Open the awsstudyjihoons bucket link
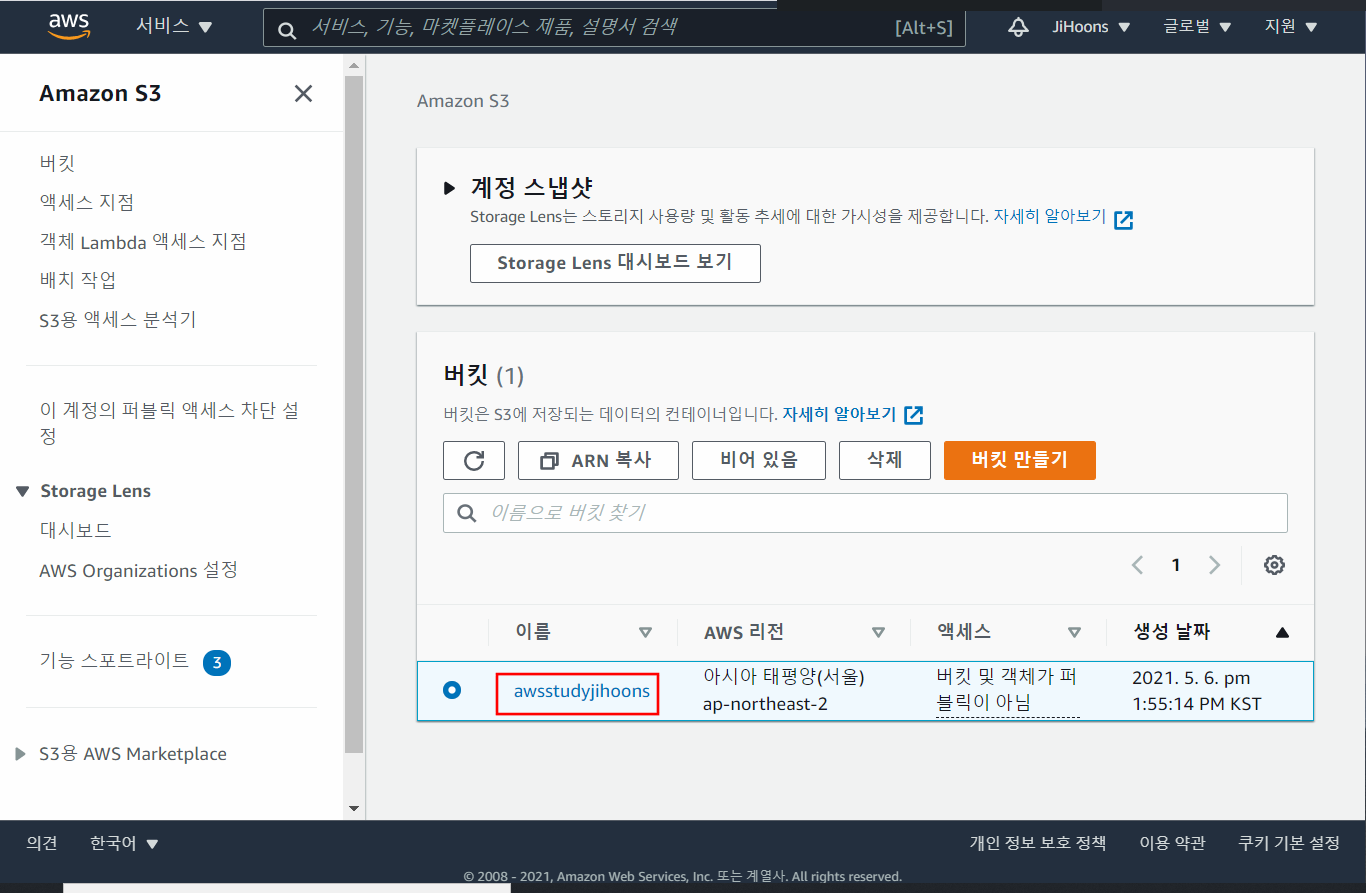This screenshot has height=893, width=1366. coord(581,691)
